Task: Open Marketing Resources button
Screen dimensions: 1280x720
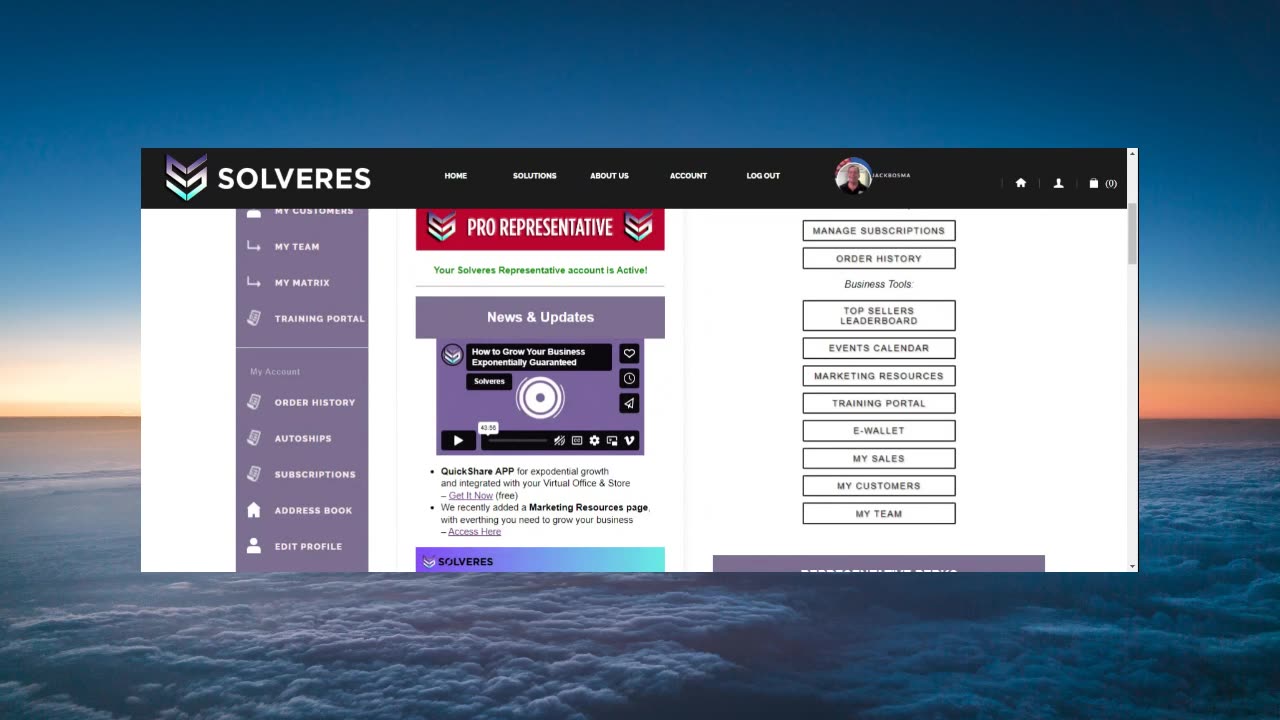Action: [879, 376]
